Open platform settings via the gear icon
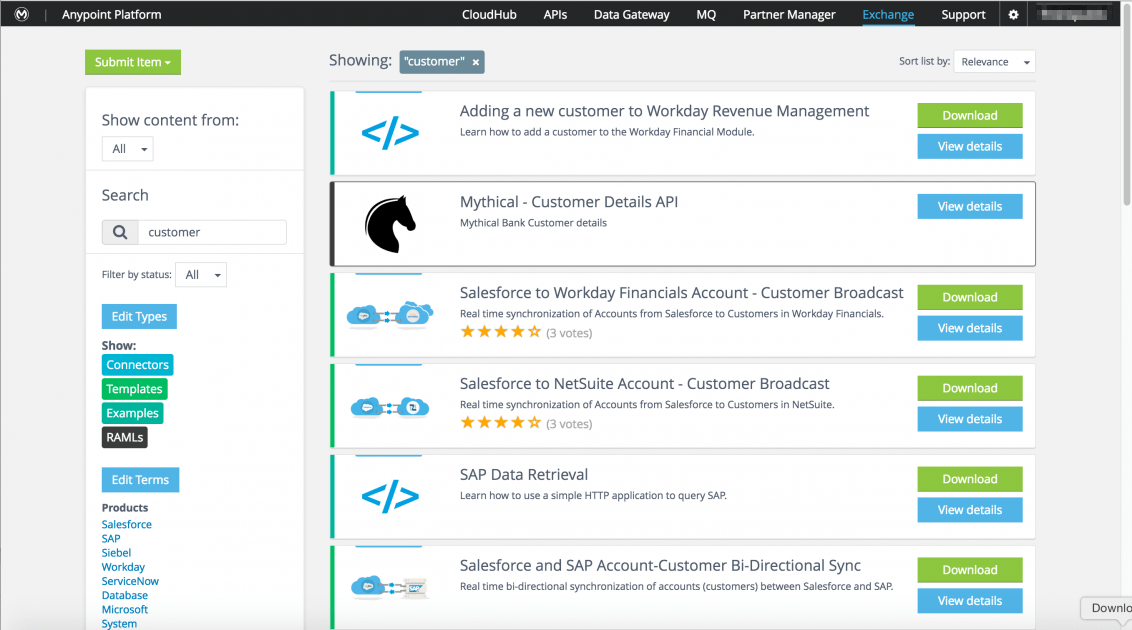The image size is (1132, 630). [1012, 14]
